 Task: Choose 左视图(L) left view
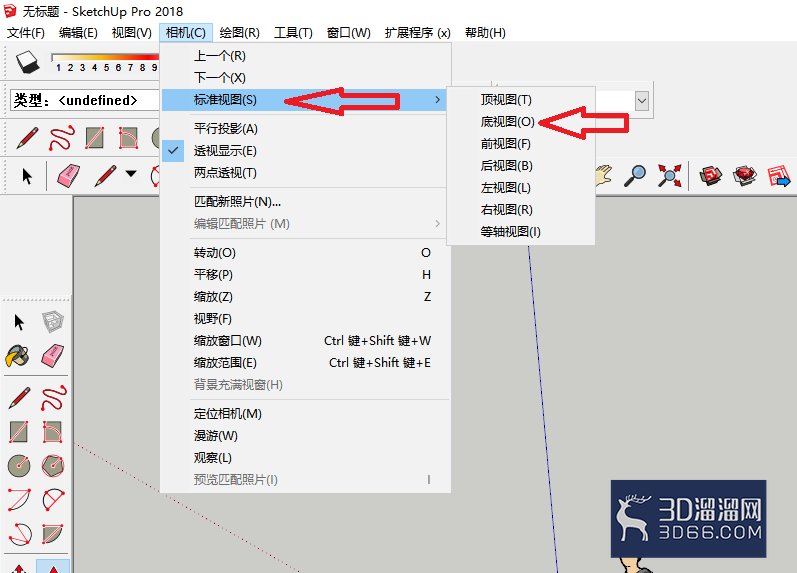(520, 188)
